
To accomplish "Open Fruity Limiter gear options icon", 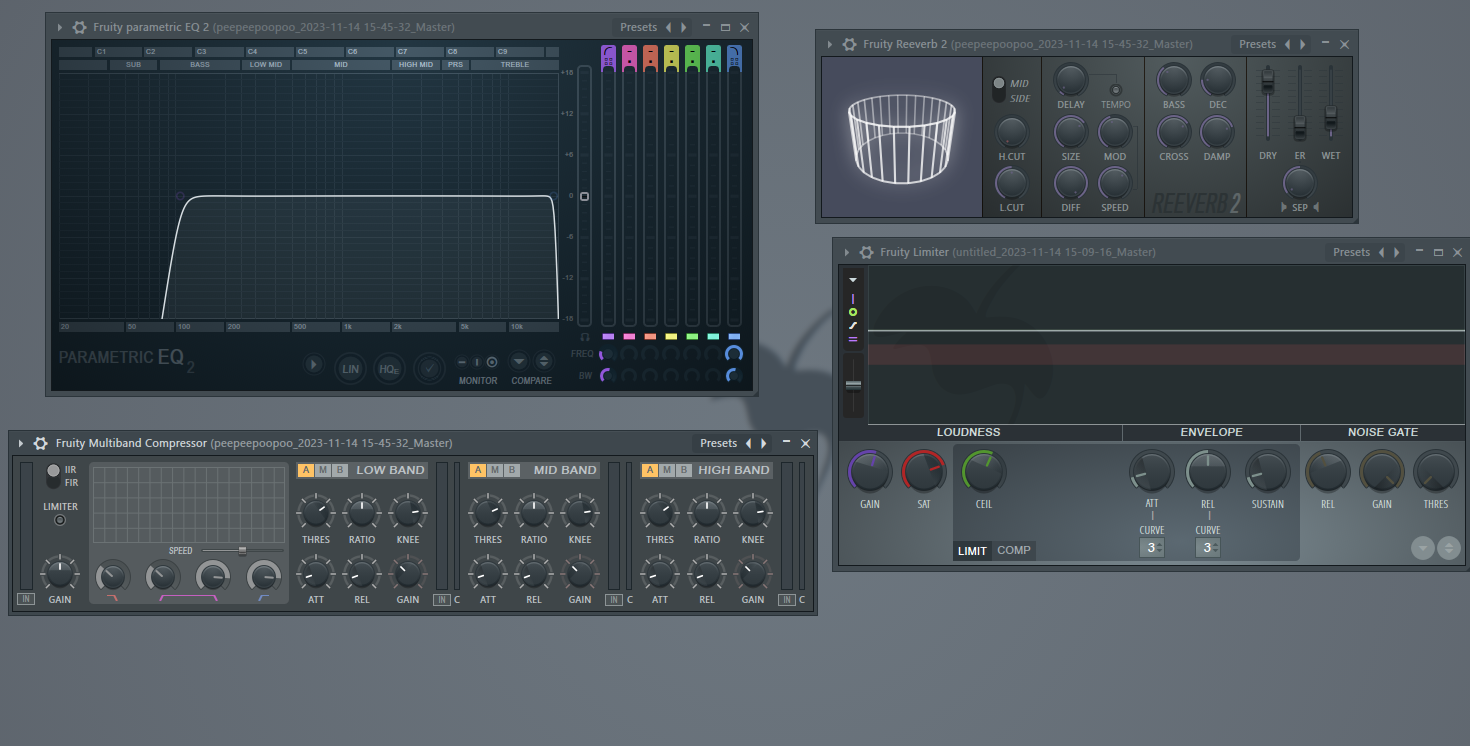I will click(x=866, y=252).
